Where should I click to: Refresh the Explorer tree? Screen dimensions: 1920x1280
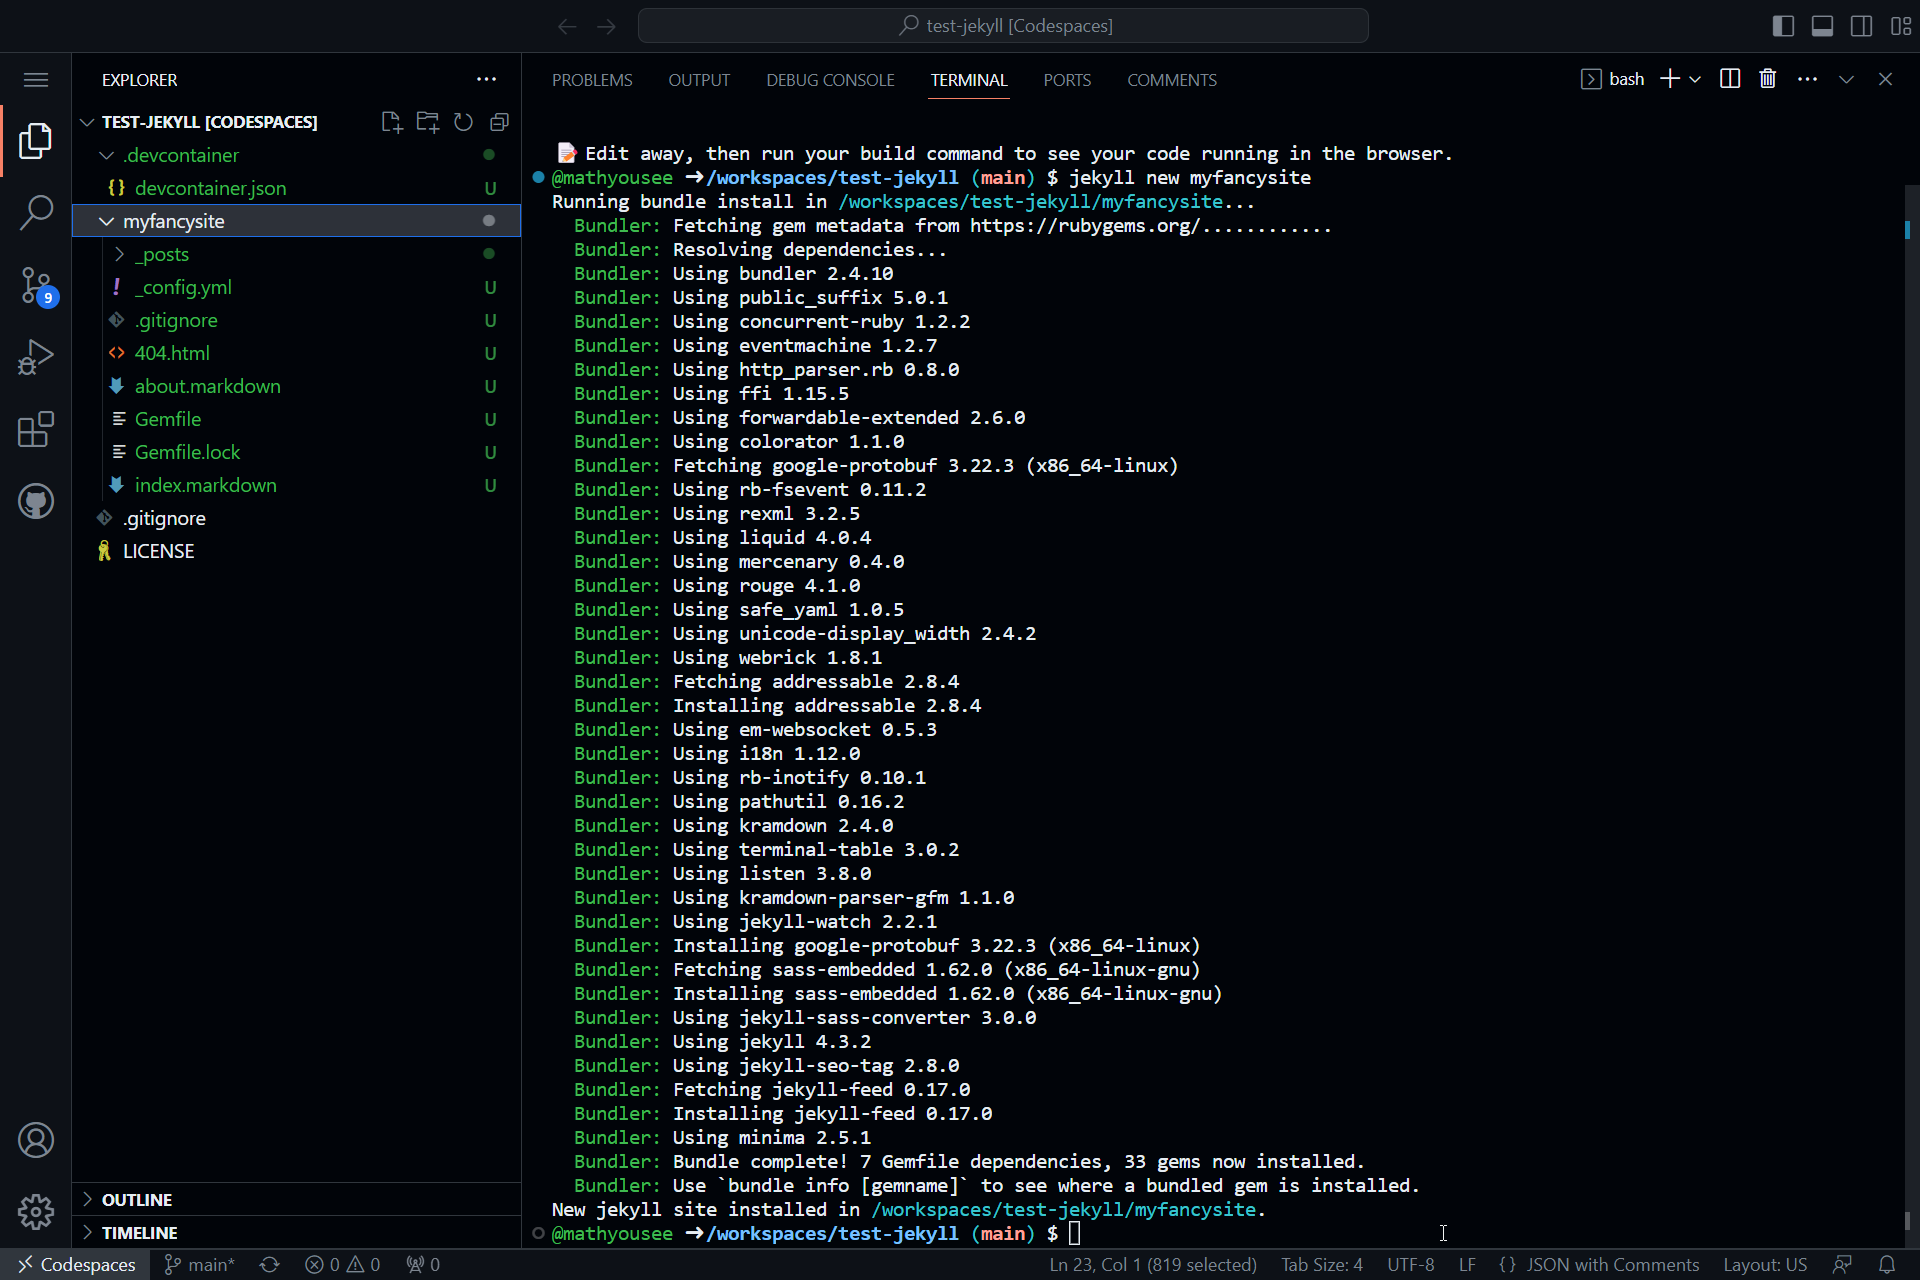[x=463, y=121]
